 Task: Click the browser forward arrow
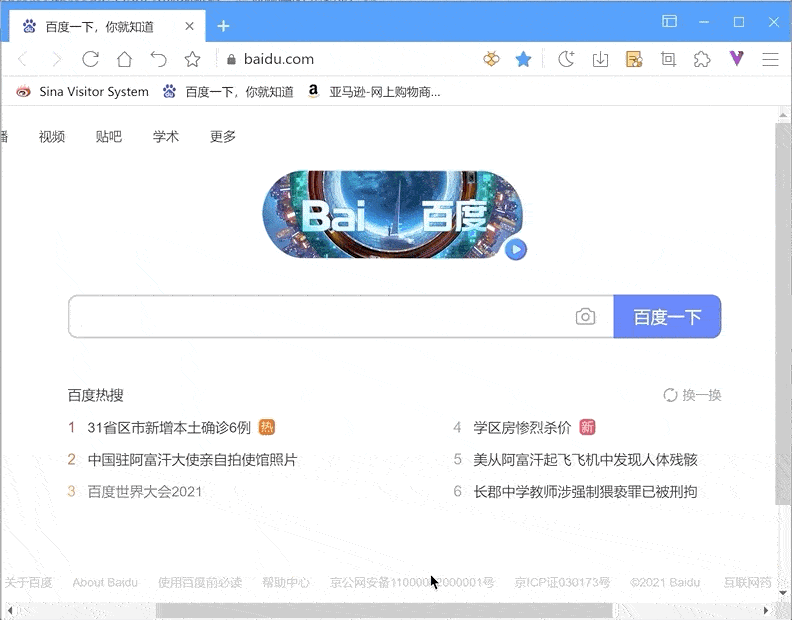[x=57, y=60]
